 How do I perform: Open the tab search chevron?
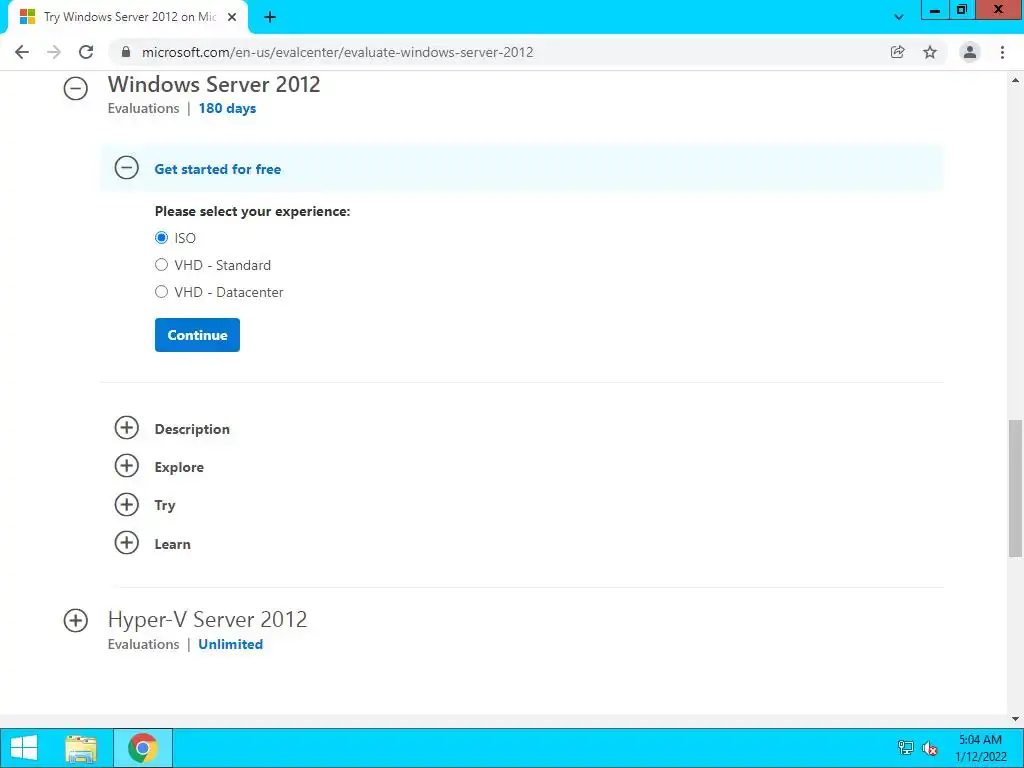[899, 18]
